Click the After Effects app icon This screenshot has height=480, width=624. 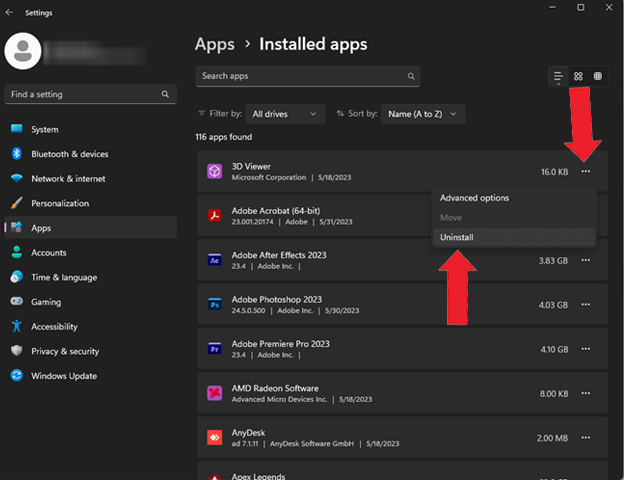click(214, 260)
